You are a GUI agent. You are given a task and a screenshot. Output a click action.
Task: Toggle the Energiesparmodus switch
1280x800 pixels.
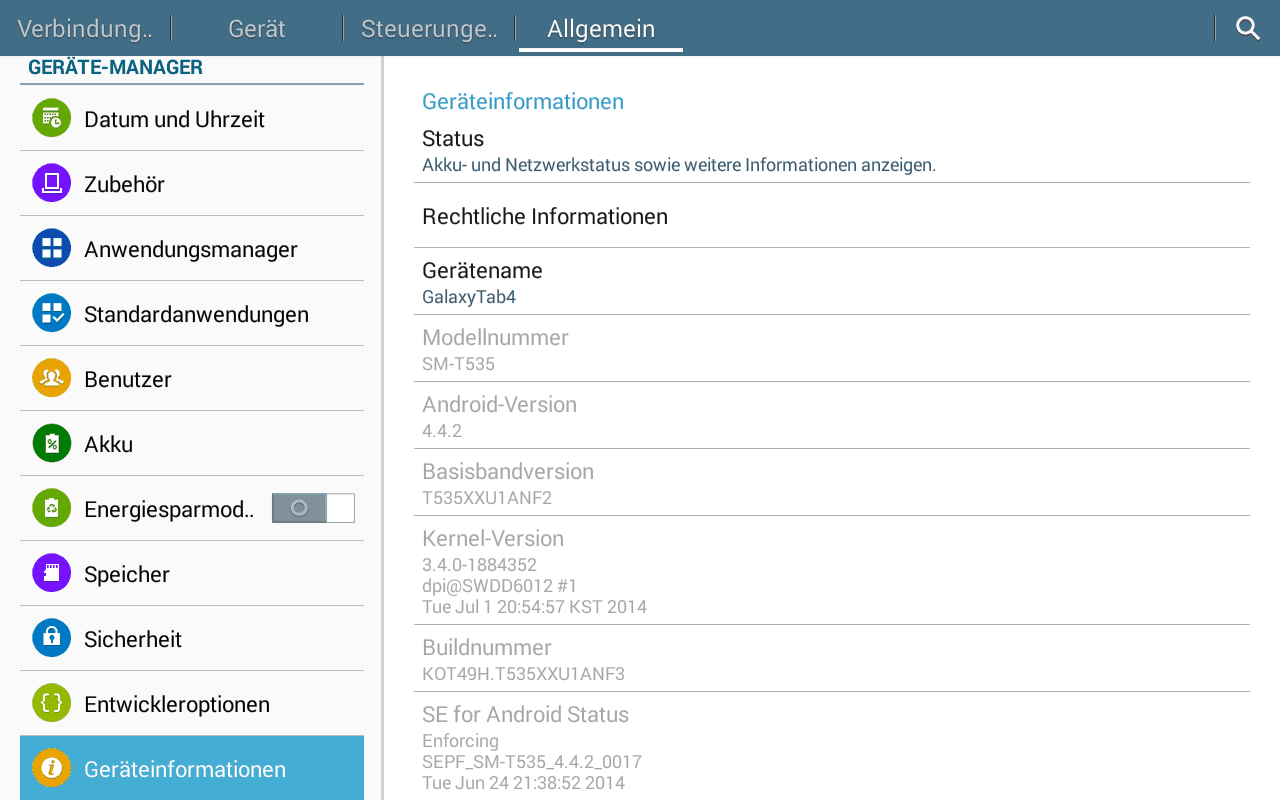[x=313, y=508]
